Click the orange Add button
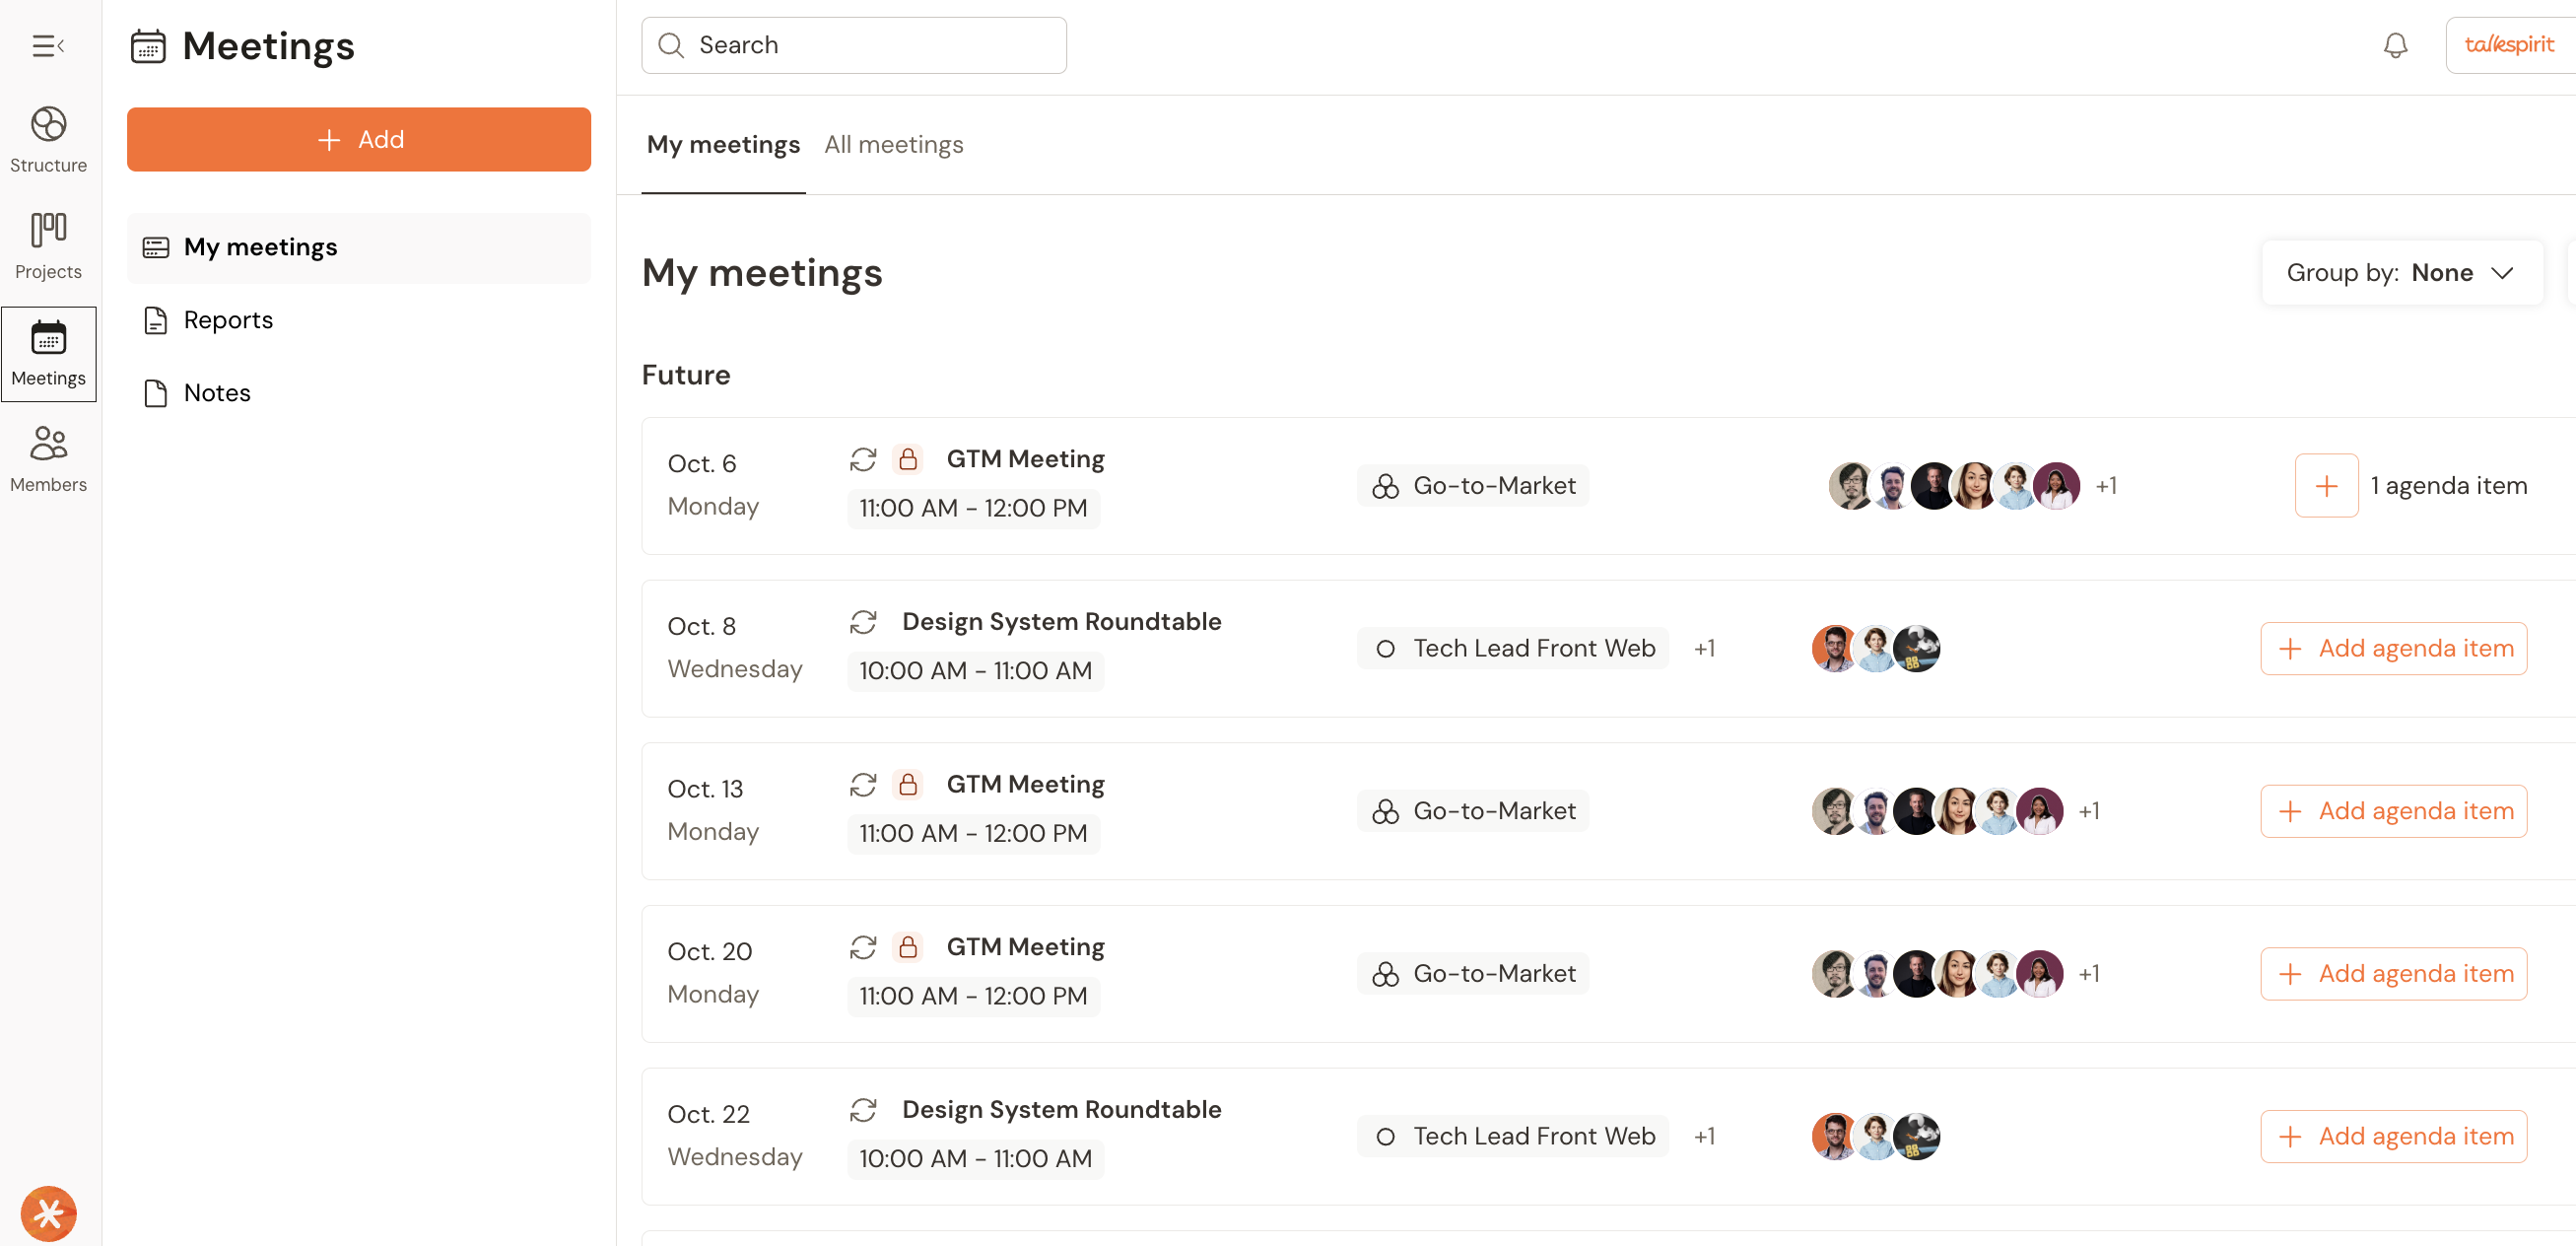The width and height of the screenshot is (2576, 1246). [358, 140]
